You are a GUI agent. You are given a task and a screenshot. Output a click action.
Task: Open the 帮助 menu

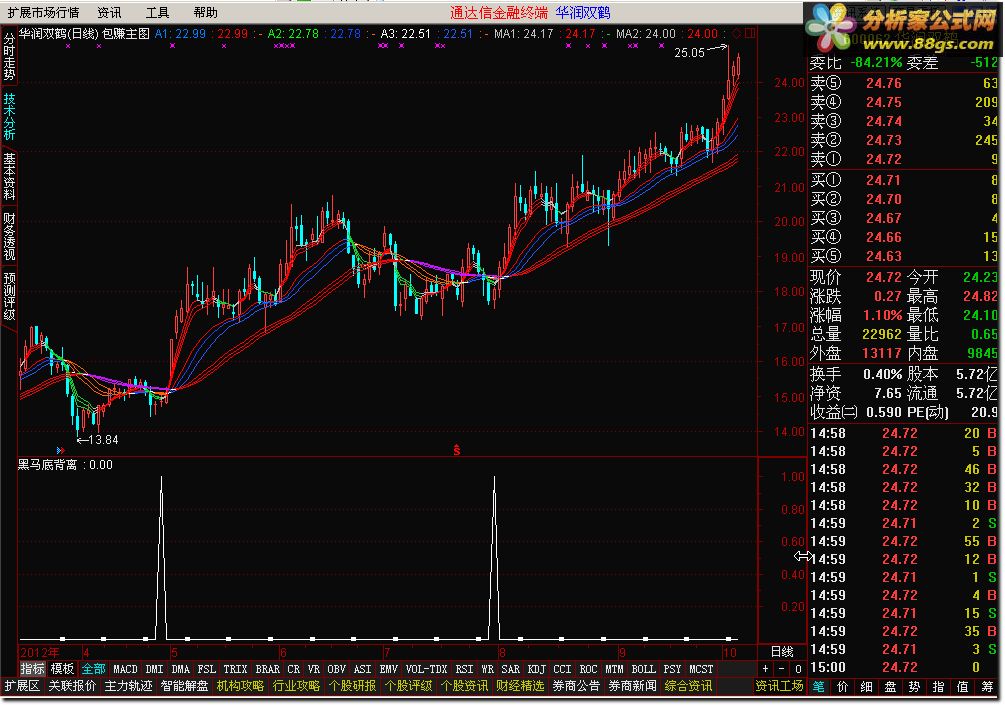click(205, 12)
